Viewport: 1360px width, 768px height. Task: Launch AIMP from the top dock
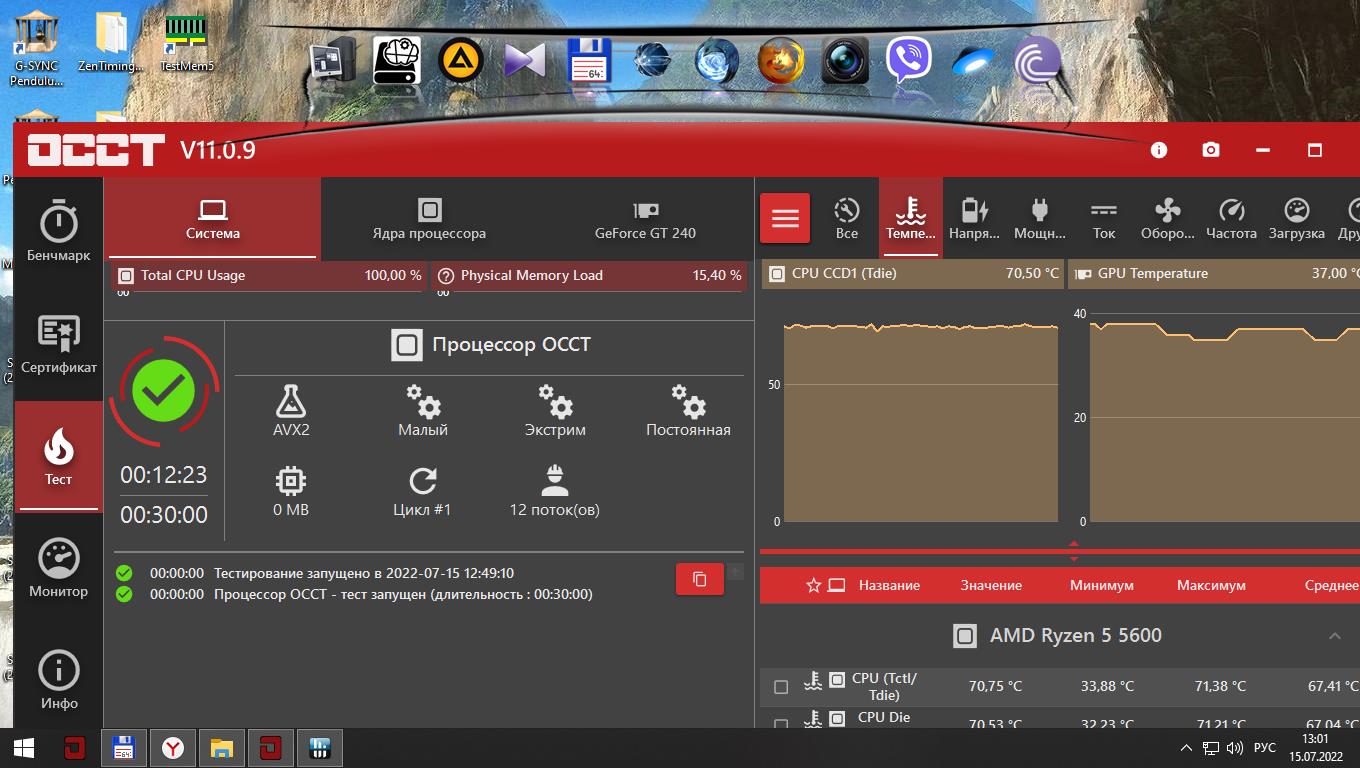point(461,61)
